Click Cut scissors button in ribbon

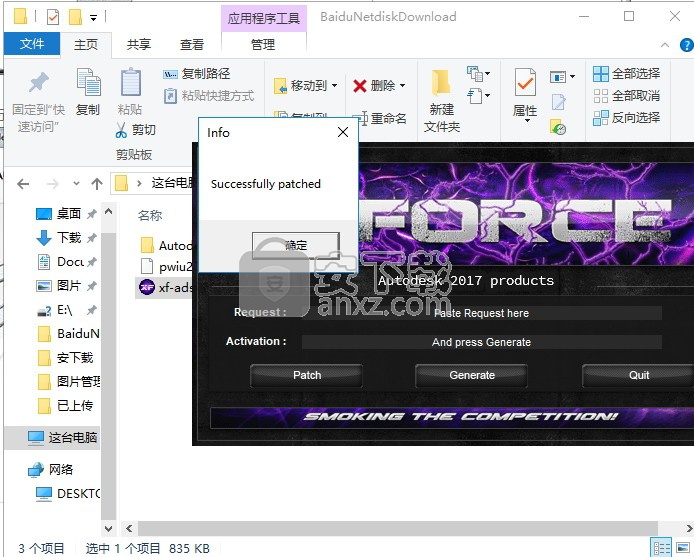[x=135, y=130]
